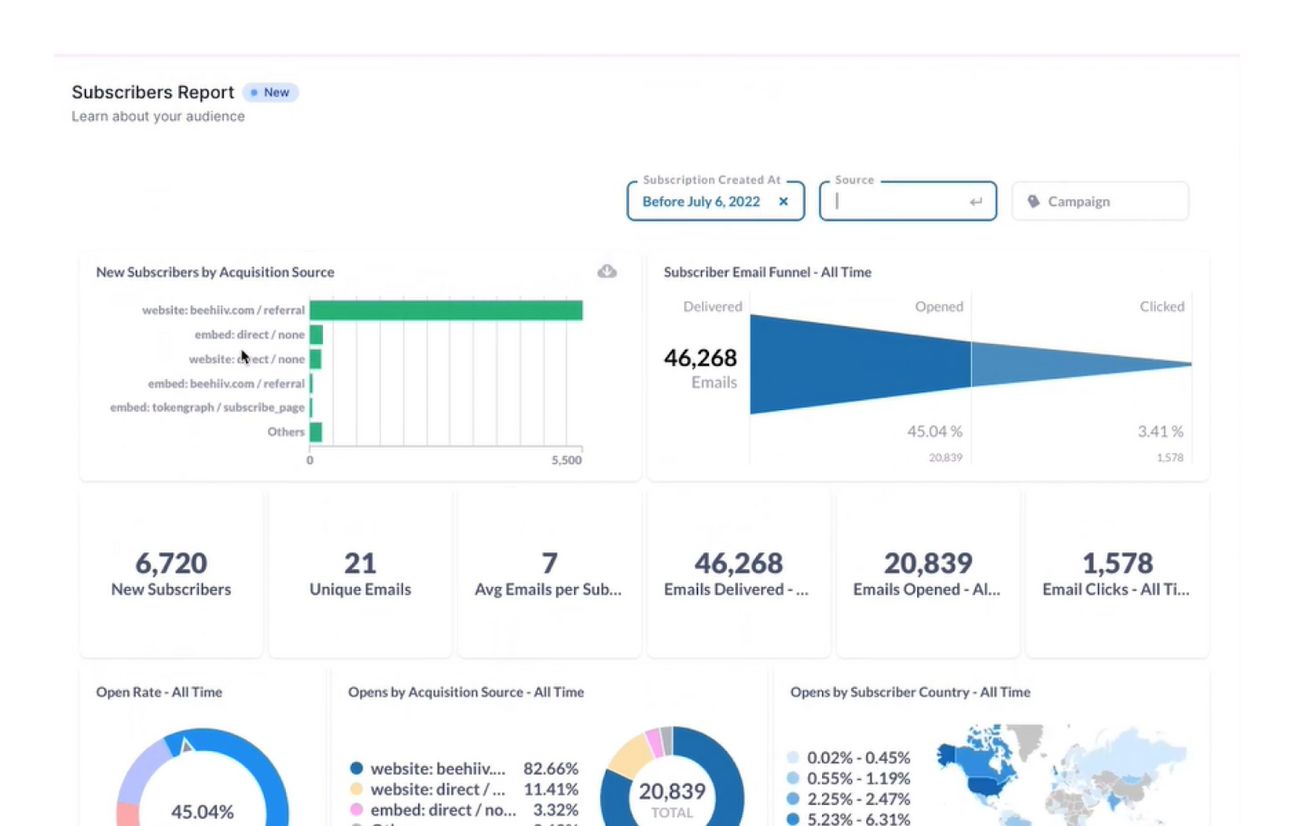Click the New badge beside Subscribers Report
The width and height of the screenshot is (1292, 826).
[x=270, y=92]
